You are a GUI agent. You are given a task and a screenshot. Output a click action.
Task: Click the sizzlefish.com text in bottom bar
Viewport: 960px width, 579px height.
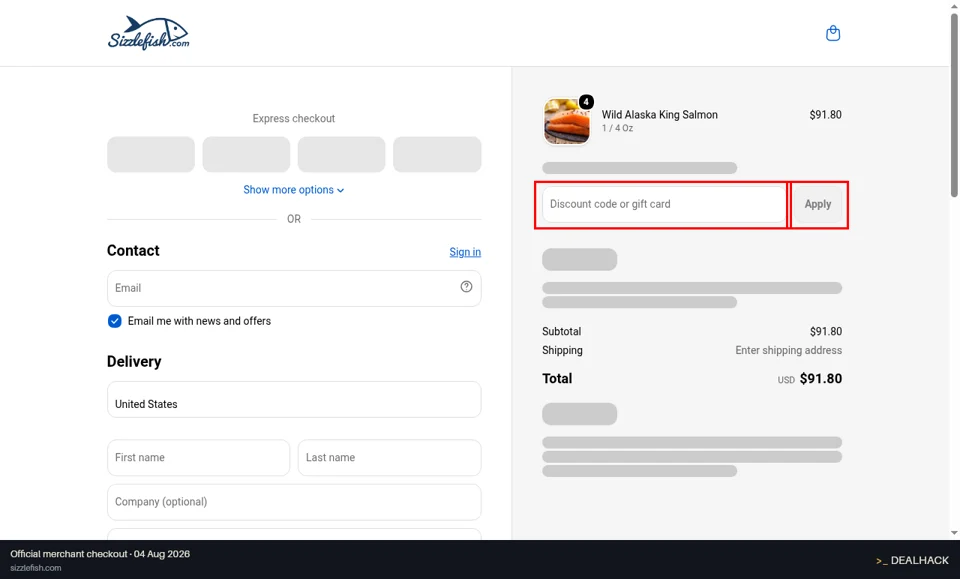pyautogui.click(x=36, y=568)
